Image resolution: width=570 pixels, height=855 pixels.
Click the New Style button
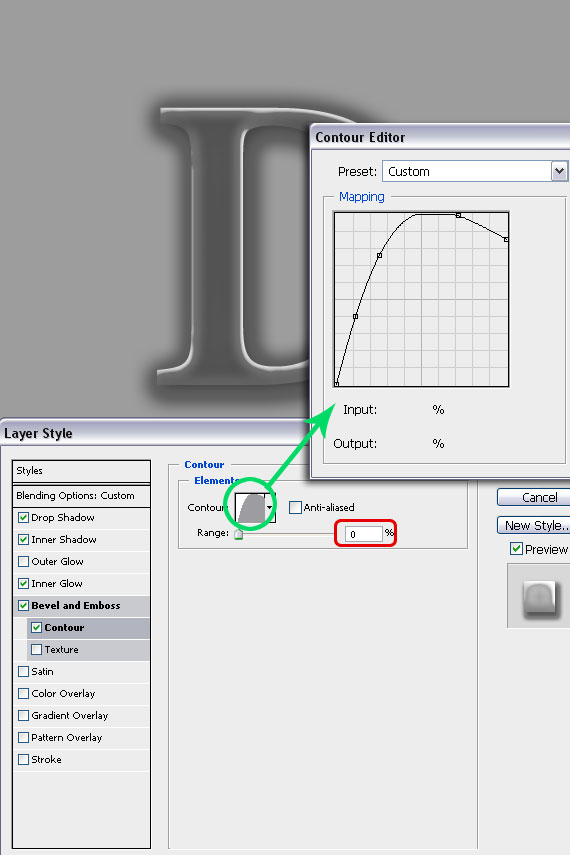pos(536,526)
